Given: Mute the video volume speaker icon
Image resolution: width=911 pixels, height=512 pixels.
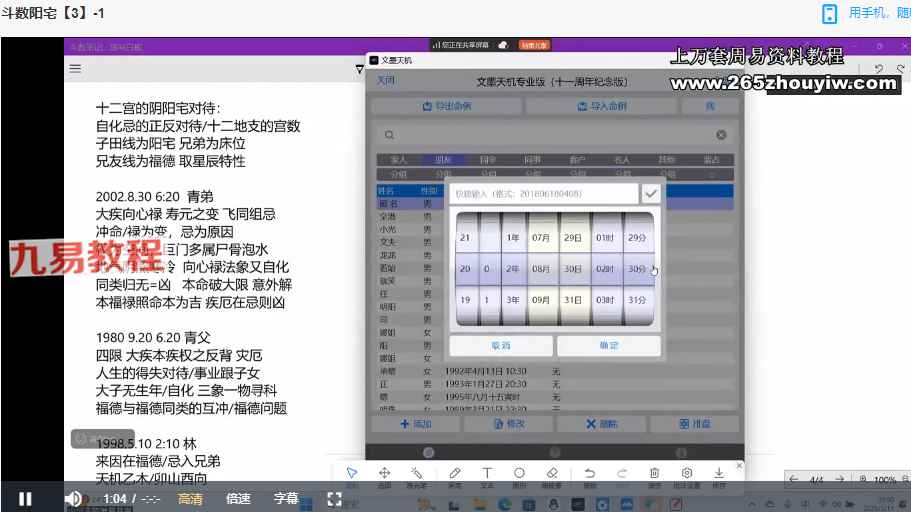Looking at the screenshot, I should pyautogui.click(x=73, y=498).
